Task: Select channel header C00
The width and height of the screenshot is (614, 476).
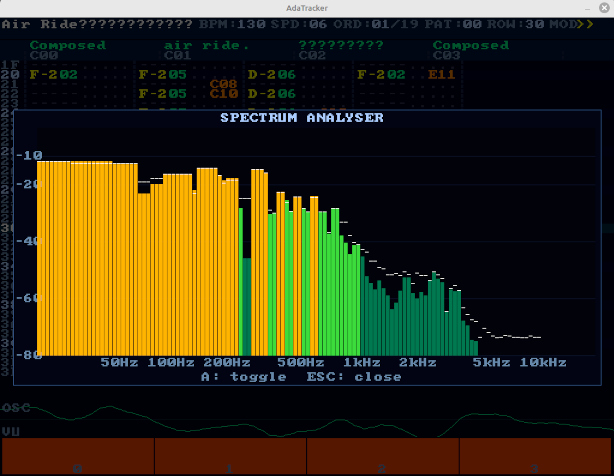Action: pos(44,55)
